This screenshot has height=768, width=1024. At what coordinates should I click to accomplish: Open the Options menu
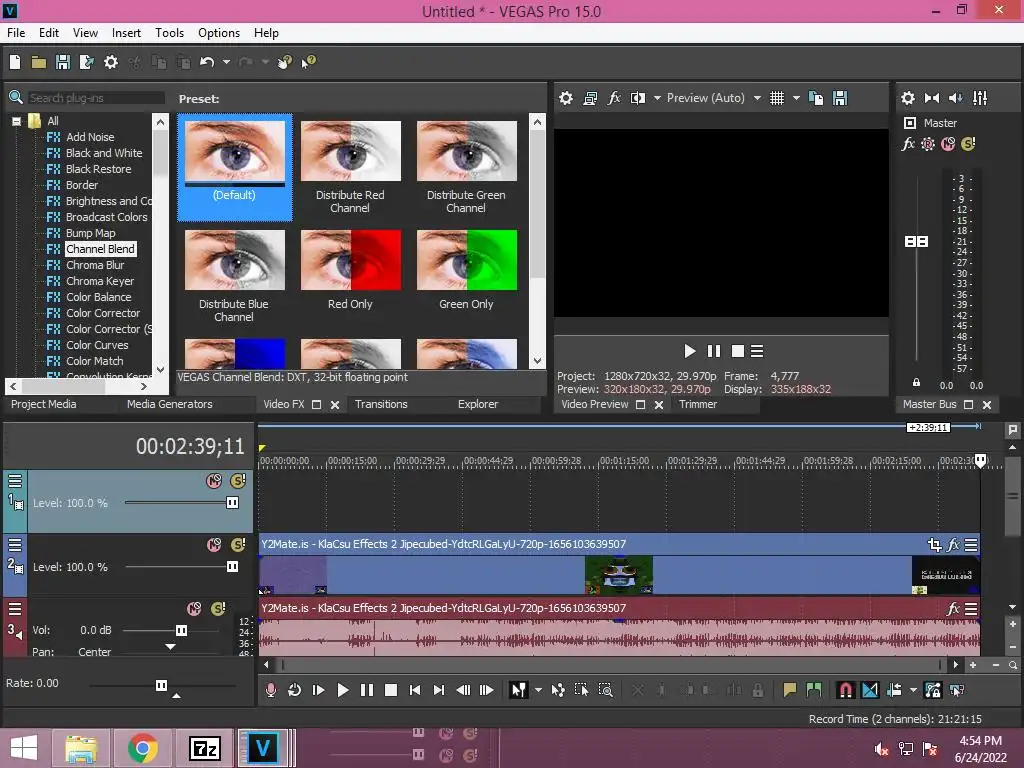pos(219,33)
